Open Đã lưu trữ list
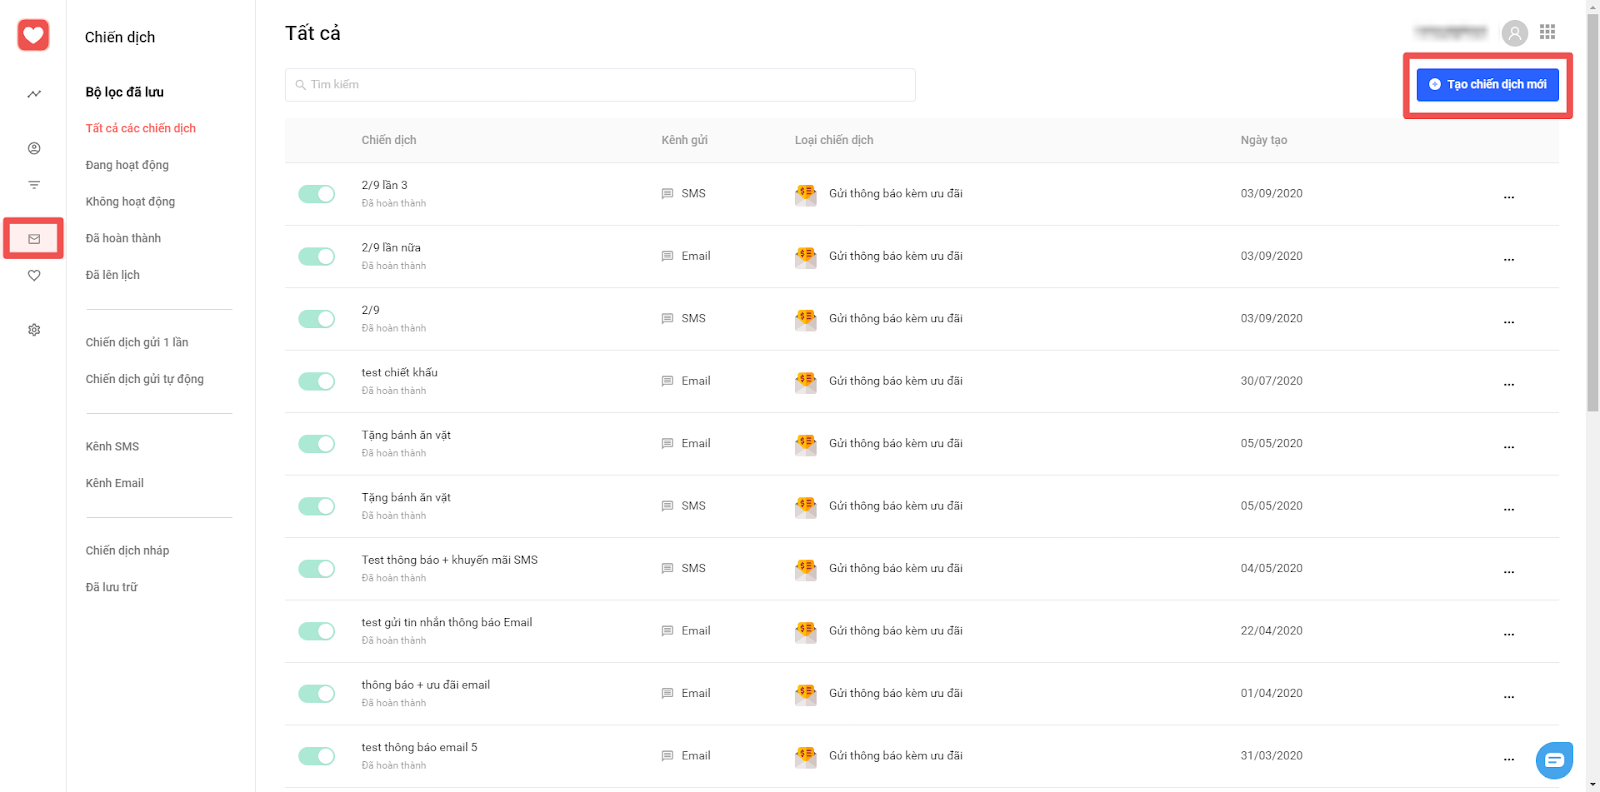 [112, 588]
